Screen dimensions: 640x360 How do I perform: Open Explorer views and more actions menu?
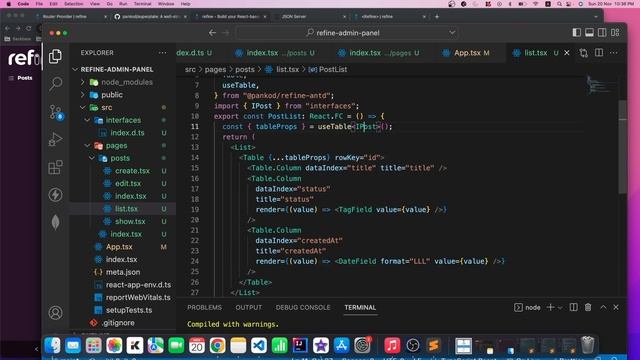162,53
